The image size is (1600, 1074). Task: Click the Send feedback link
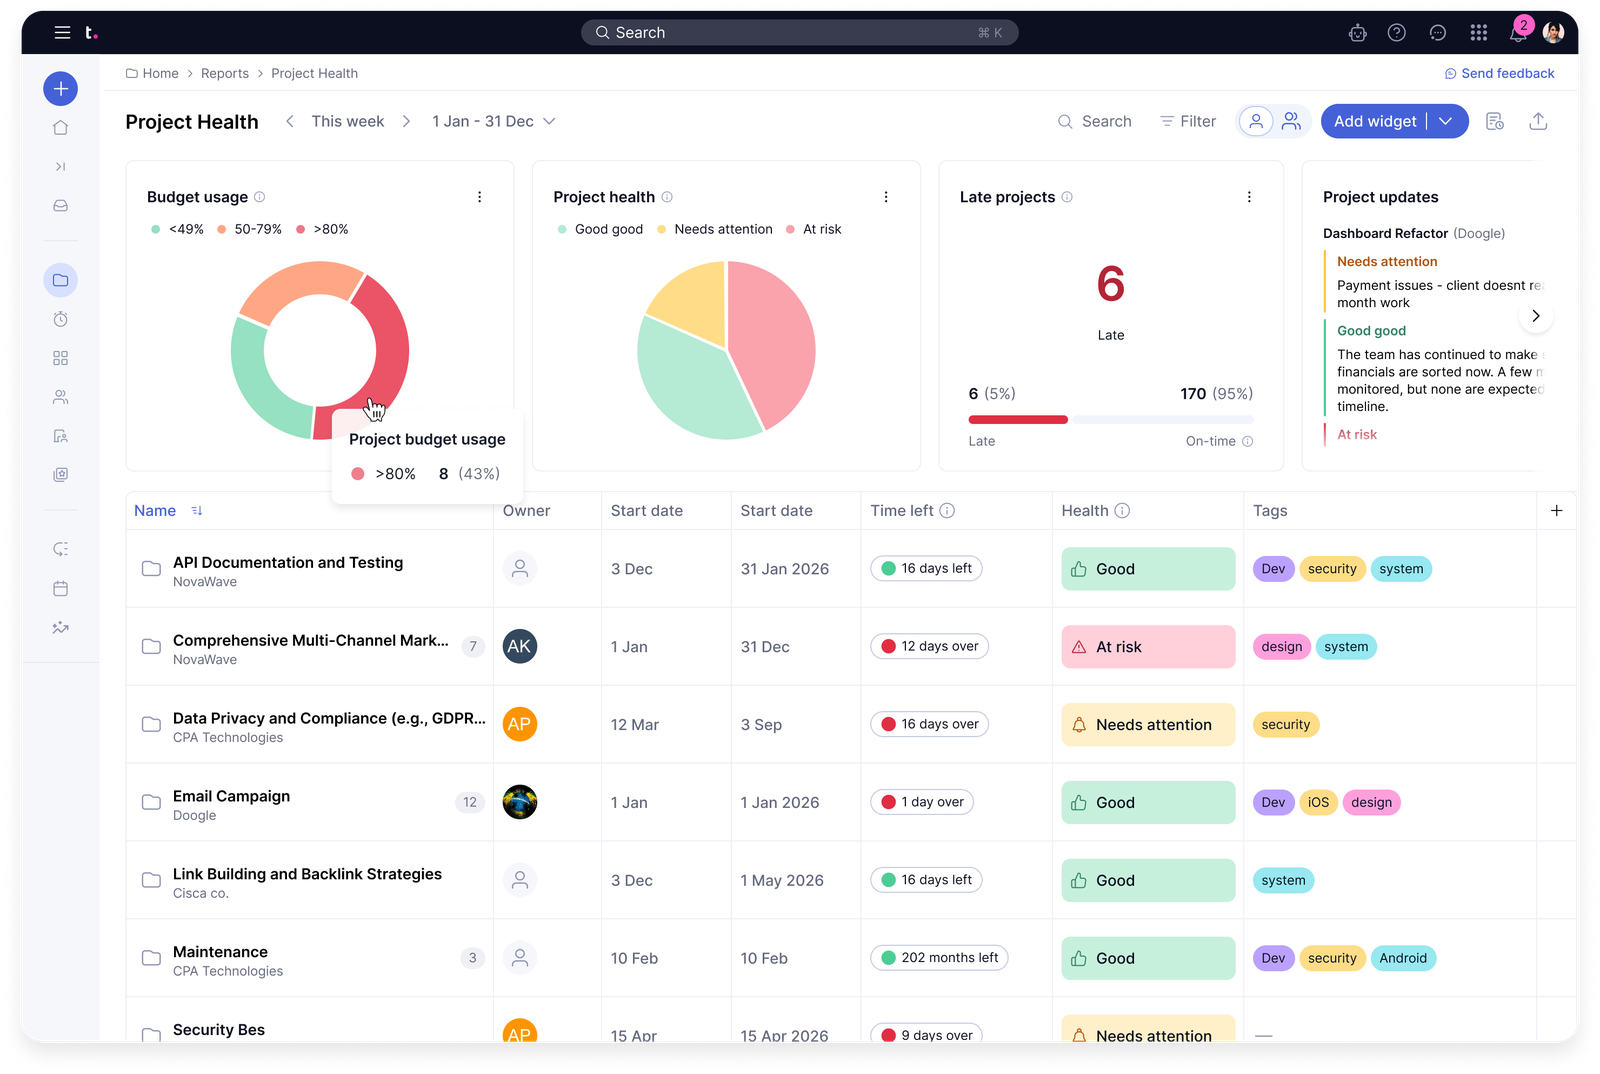[x=1499, y=73]
